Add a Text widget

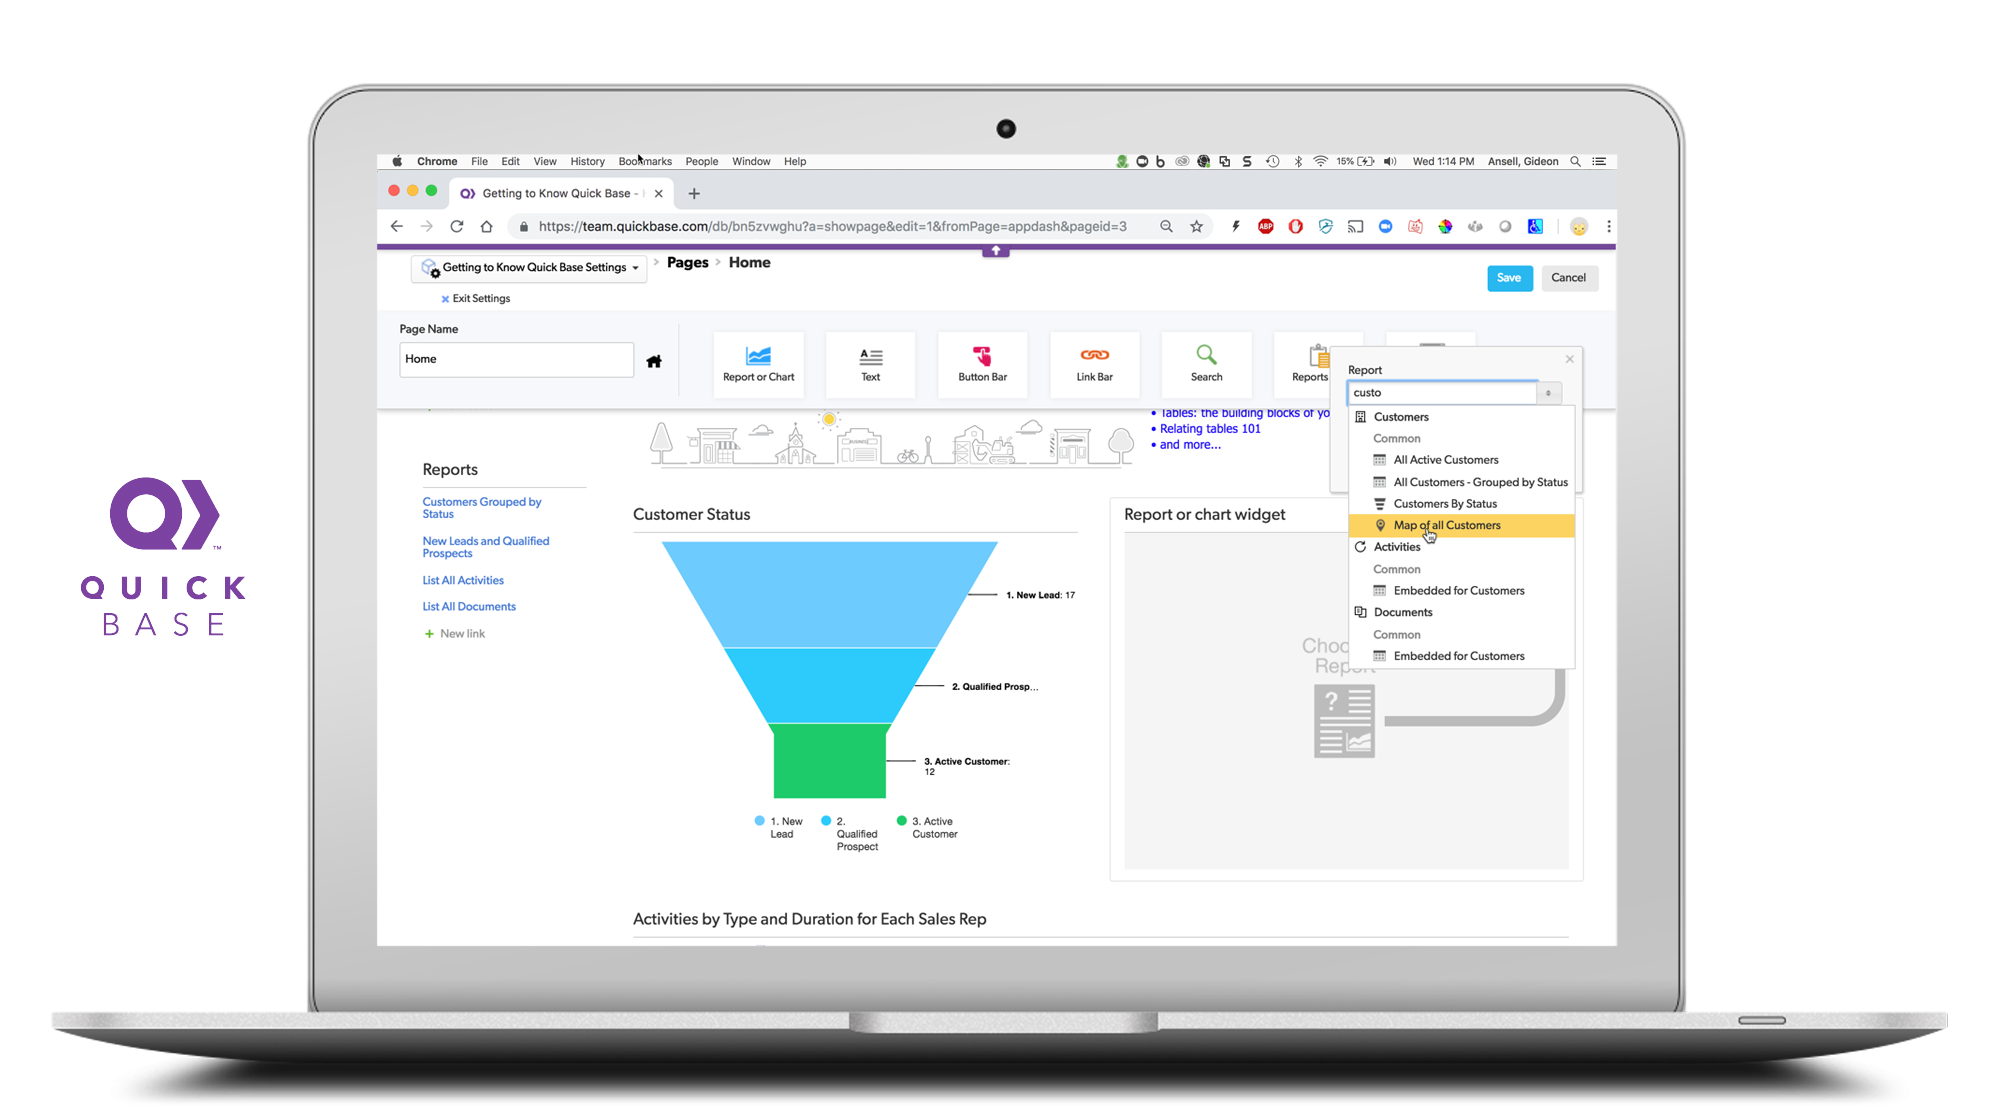point(870,364)
